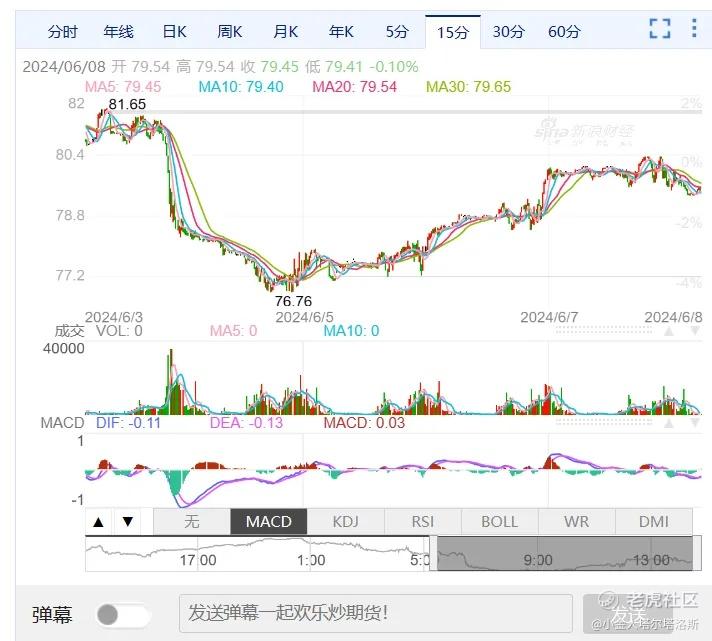The width and height of the screenshot is (712, 641).
Task: Select the DMI indicator
Action: point(654,522)
